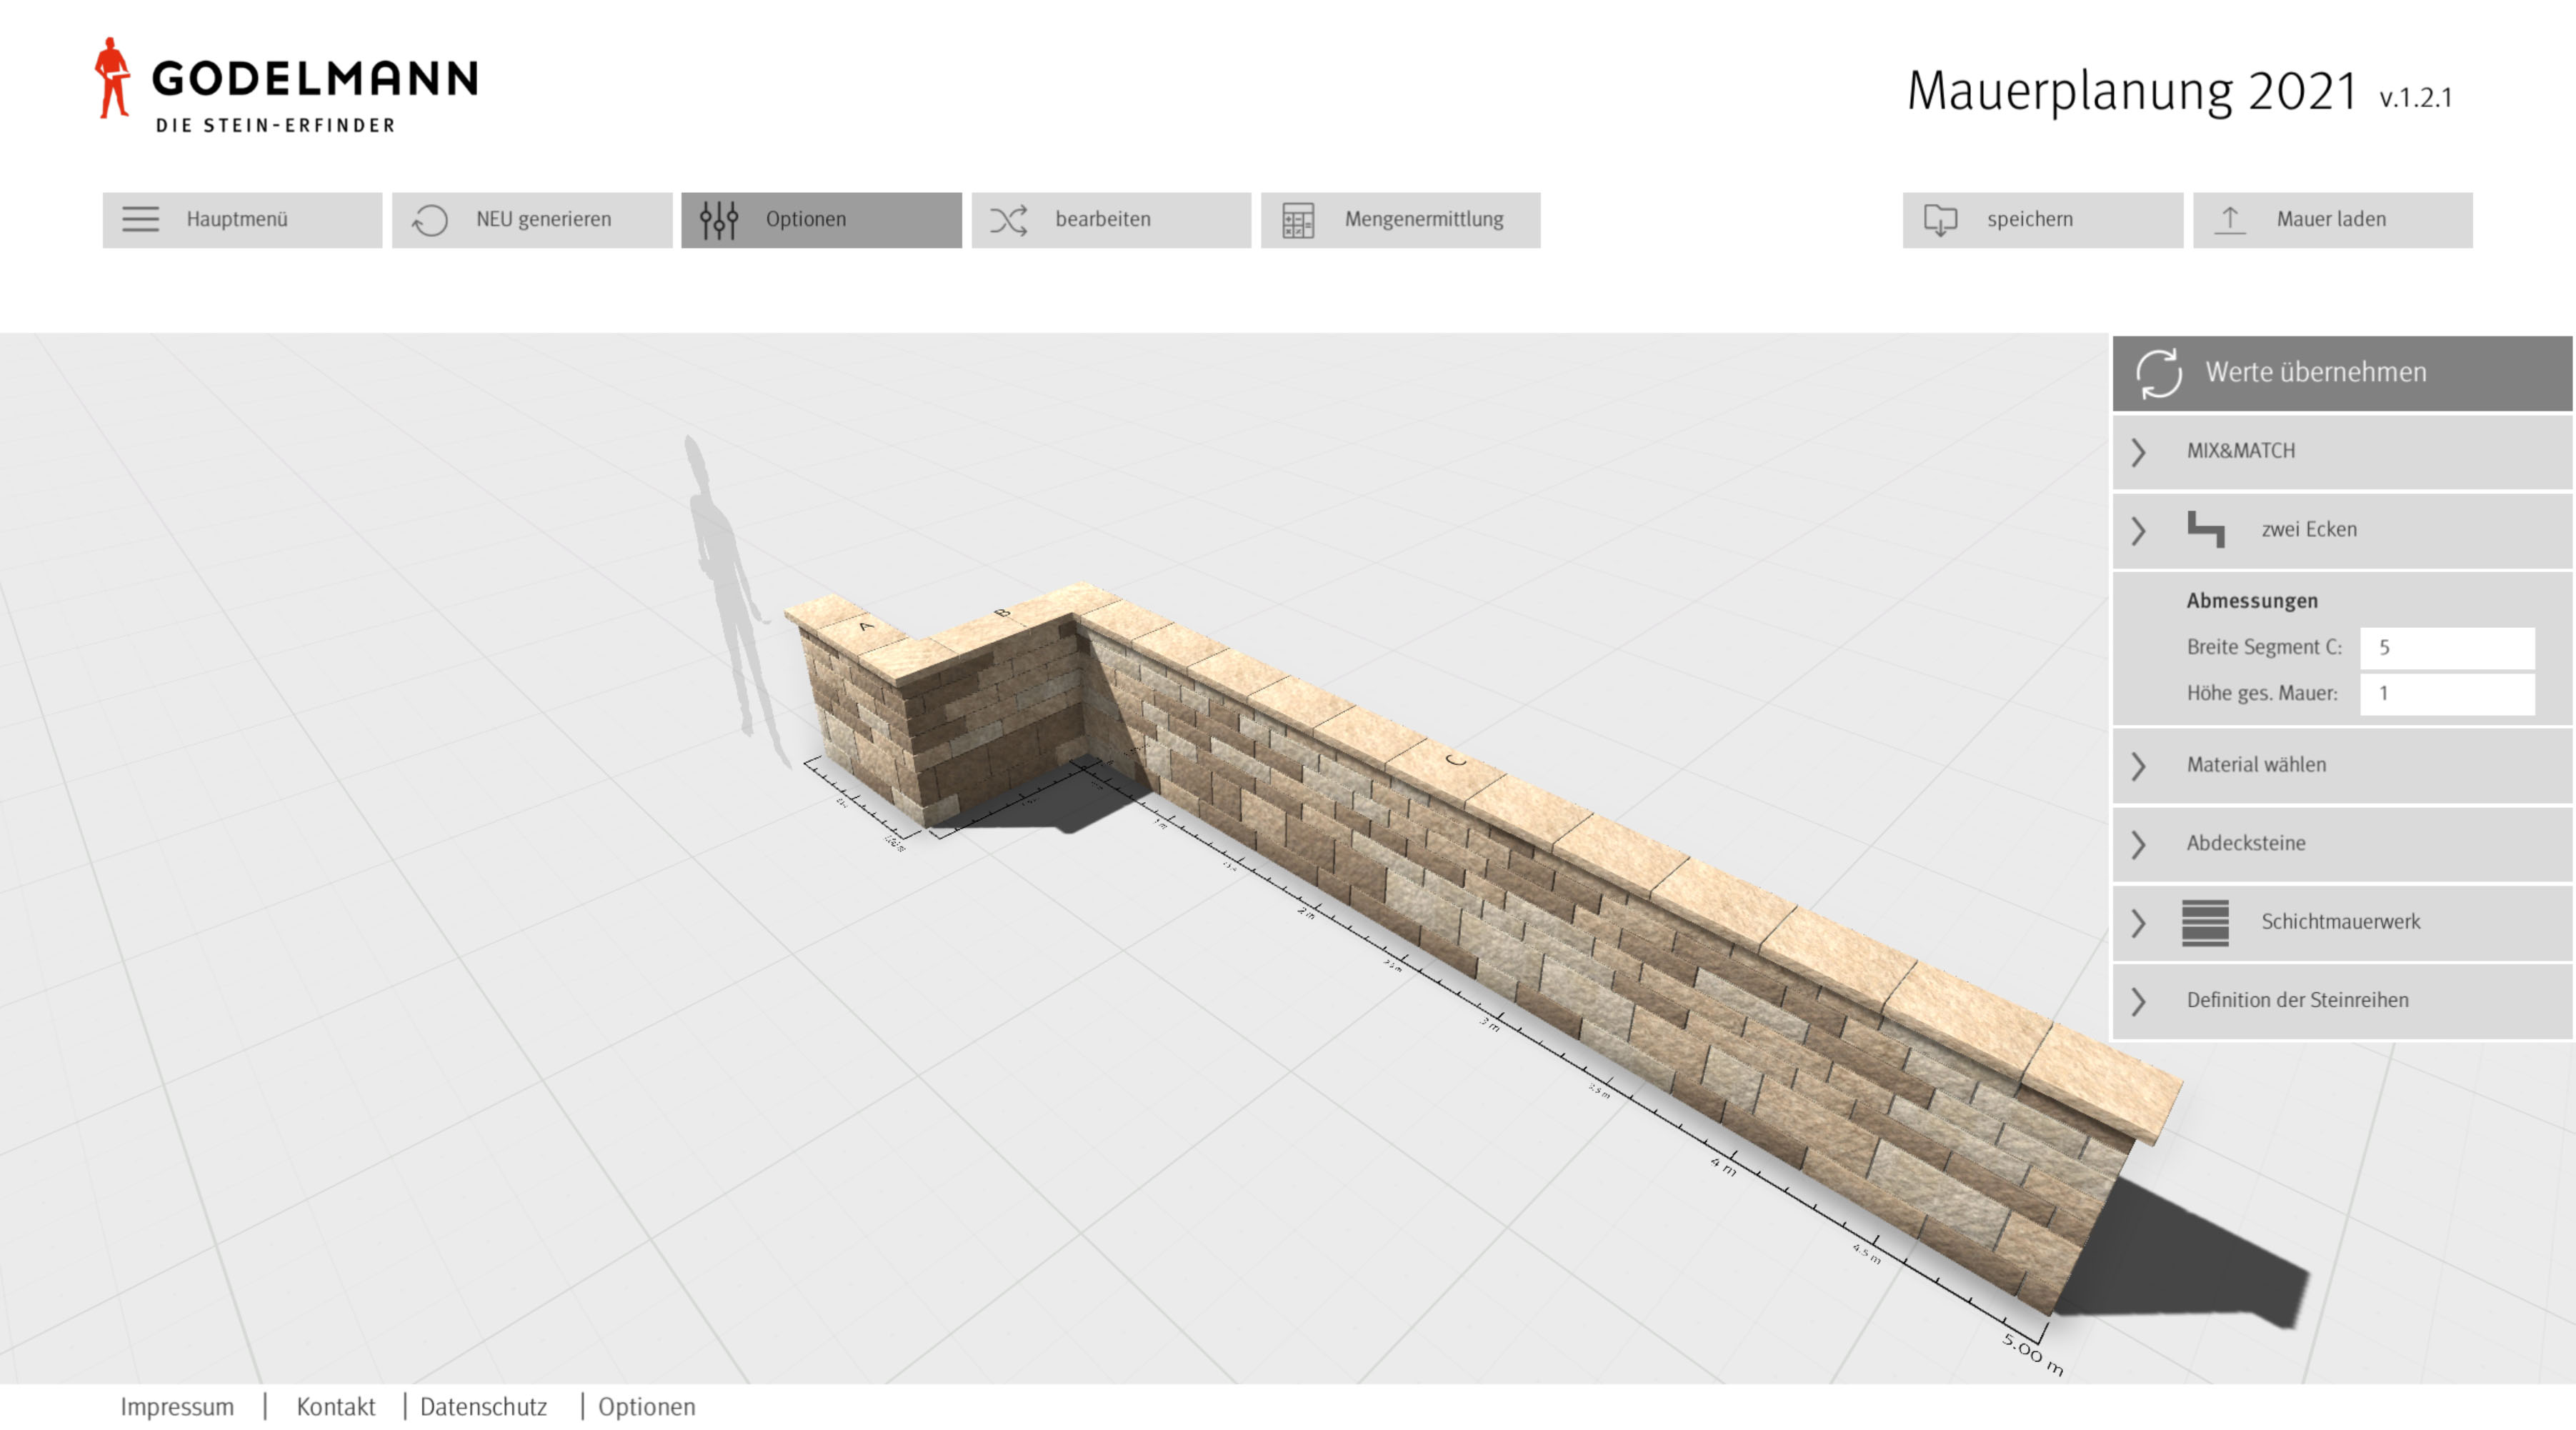Click the Godelmann logo
Viewport: 2576px width, 1430px height.
pyautogui.click(x=286, y=85)
